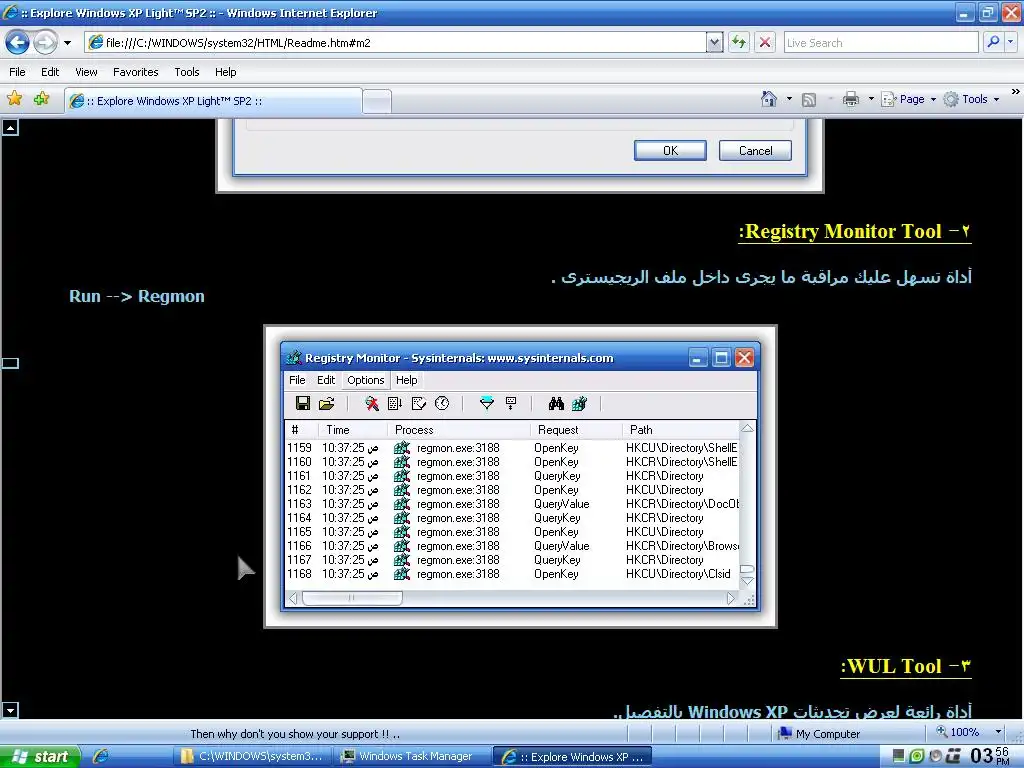The width and height of the screenshot is (1024, 768).
Task: Select row 1163 QueryValue in Registry Monitor
Action: [x=513, y=504]
